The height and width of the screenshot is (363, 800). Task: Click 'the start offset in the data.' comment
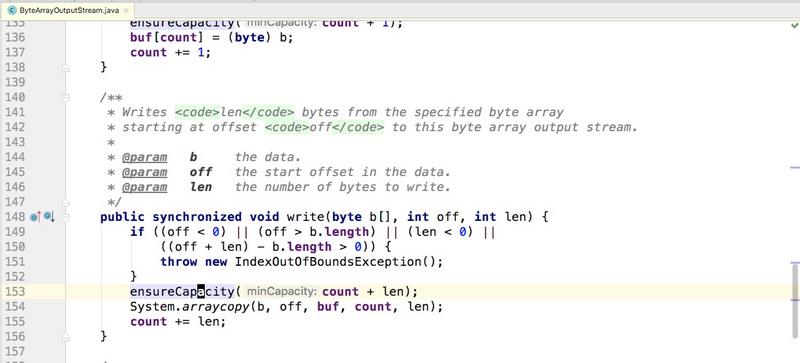343,172
